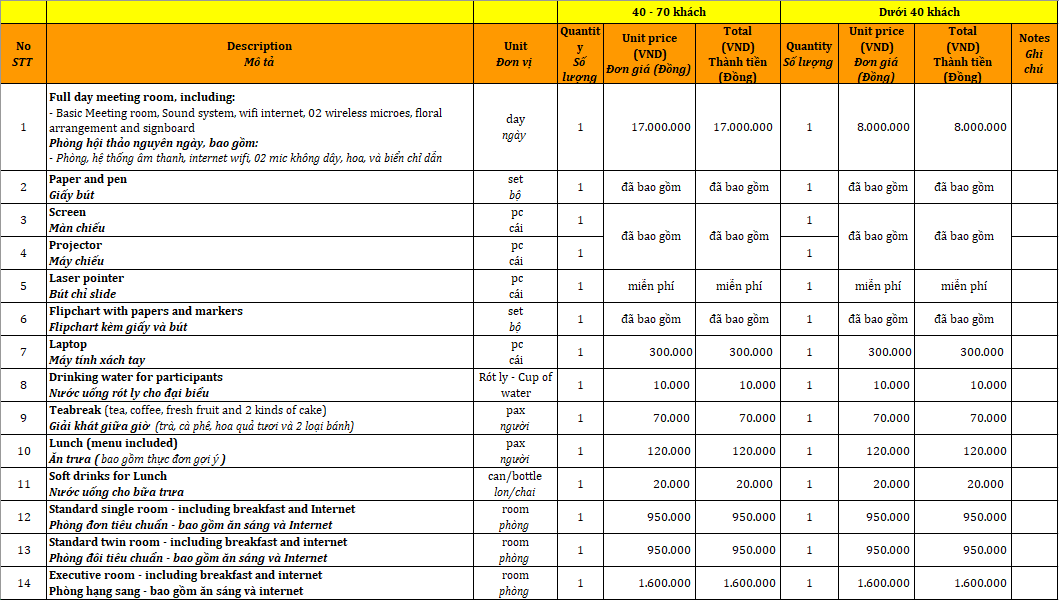
Task: Select 'Flipchart with papers and markers' cell
Action: 260,319
